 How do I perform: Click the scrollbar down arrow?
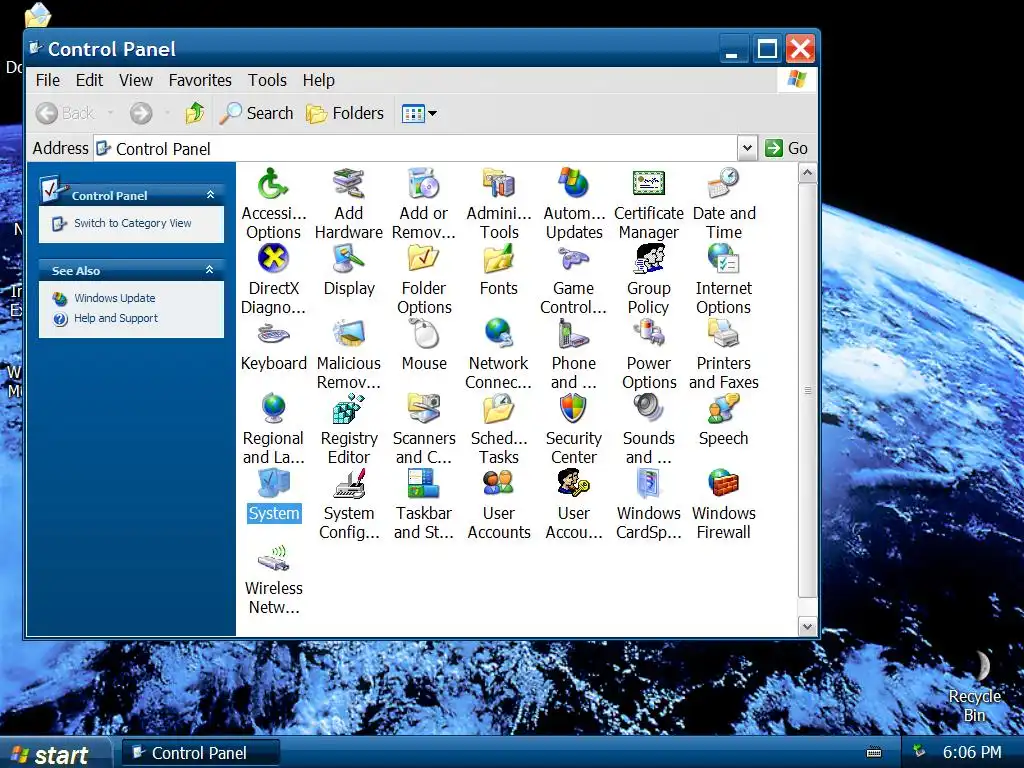click(x=807, y=626)
